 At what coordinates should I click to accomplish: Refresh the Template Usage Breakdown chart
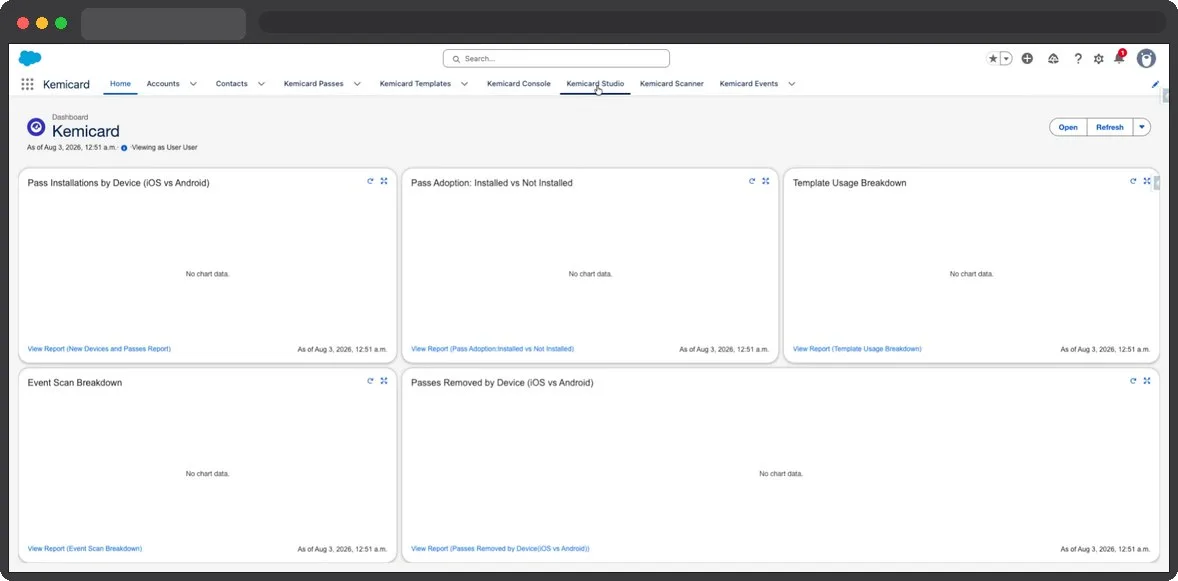(1133, 181)
